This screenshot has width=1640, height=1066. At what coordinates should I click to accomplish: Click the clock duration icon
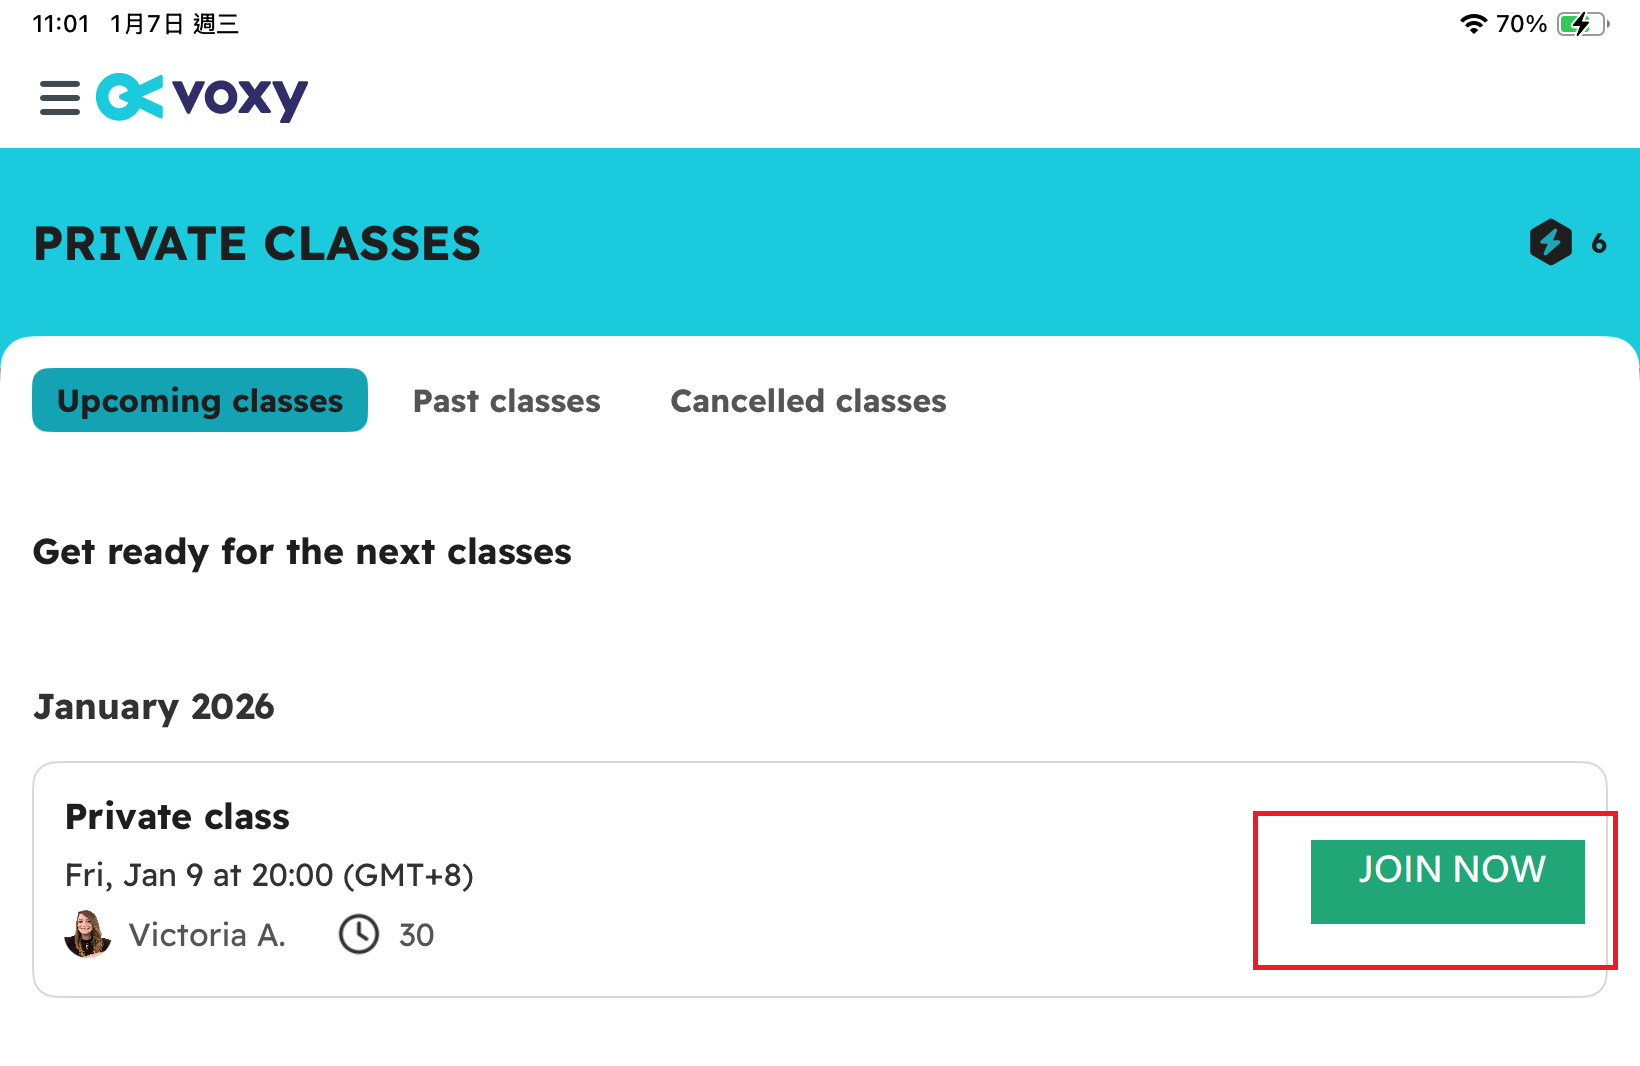[x=359, y=935]
